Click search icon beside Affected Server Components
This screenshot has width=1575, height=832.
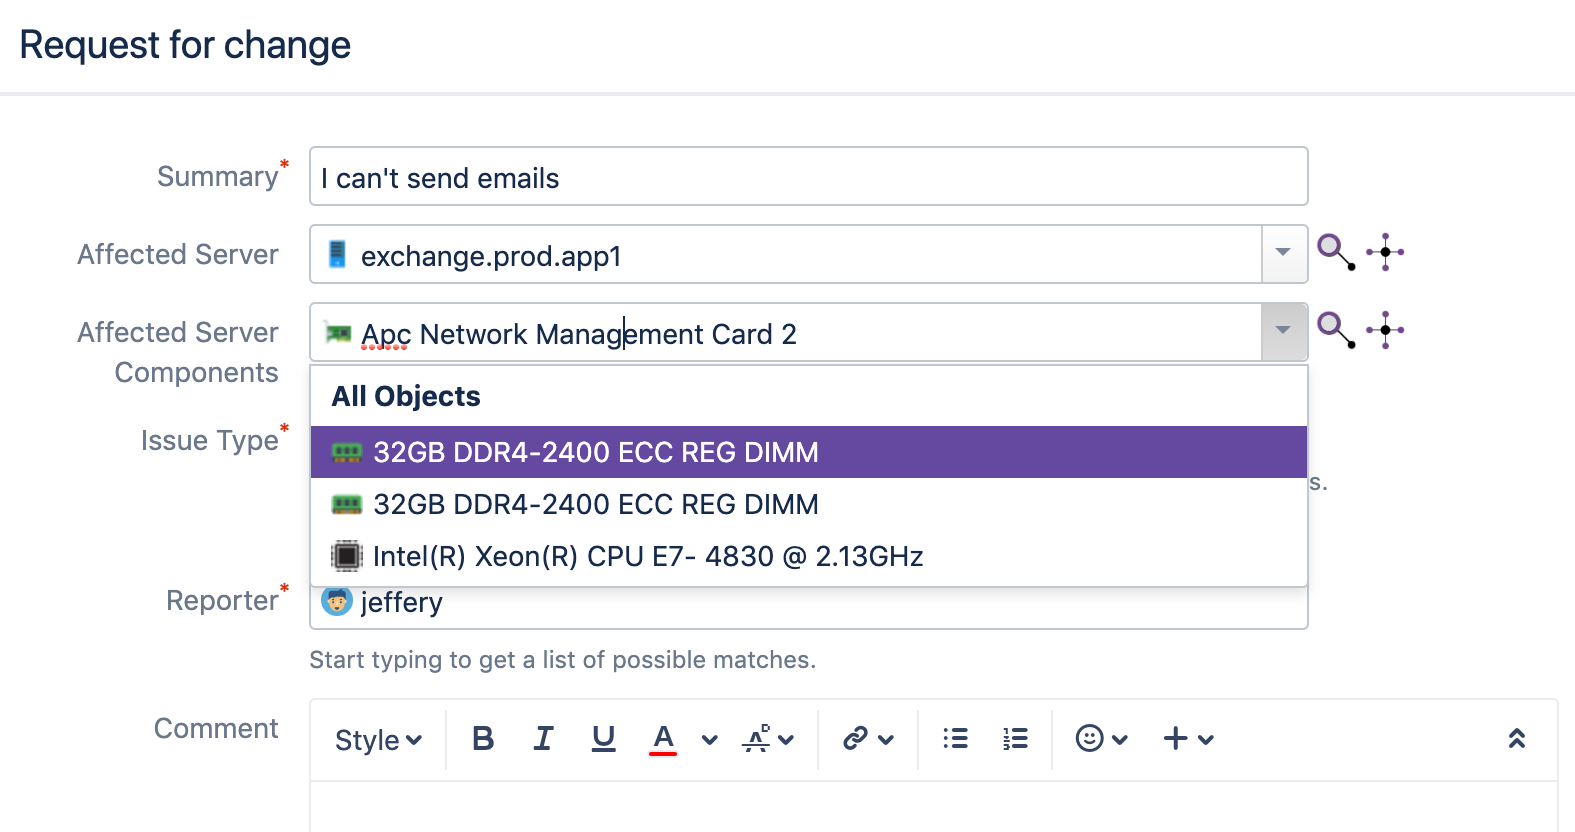pyautogui.click(x=1335, y=329)
